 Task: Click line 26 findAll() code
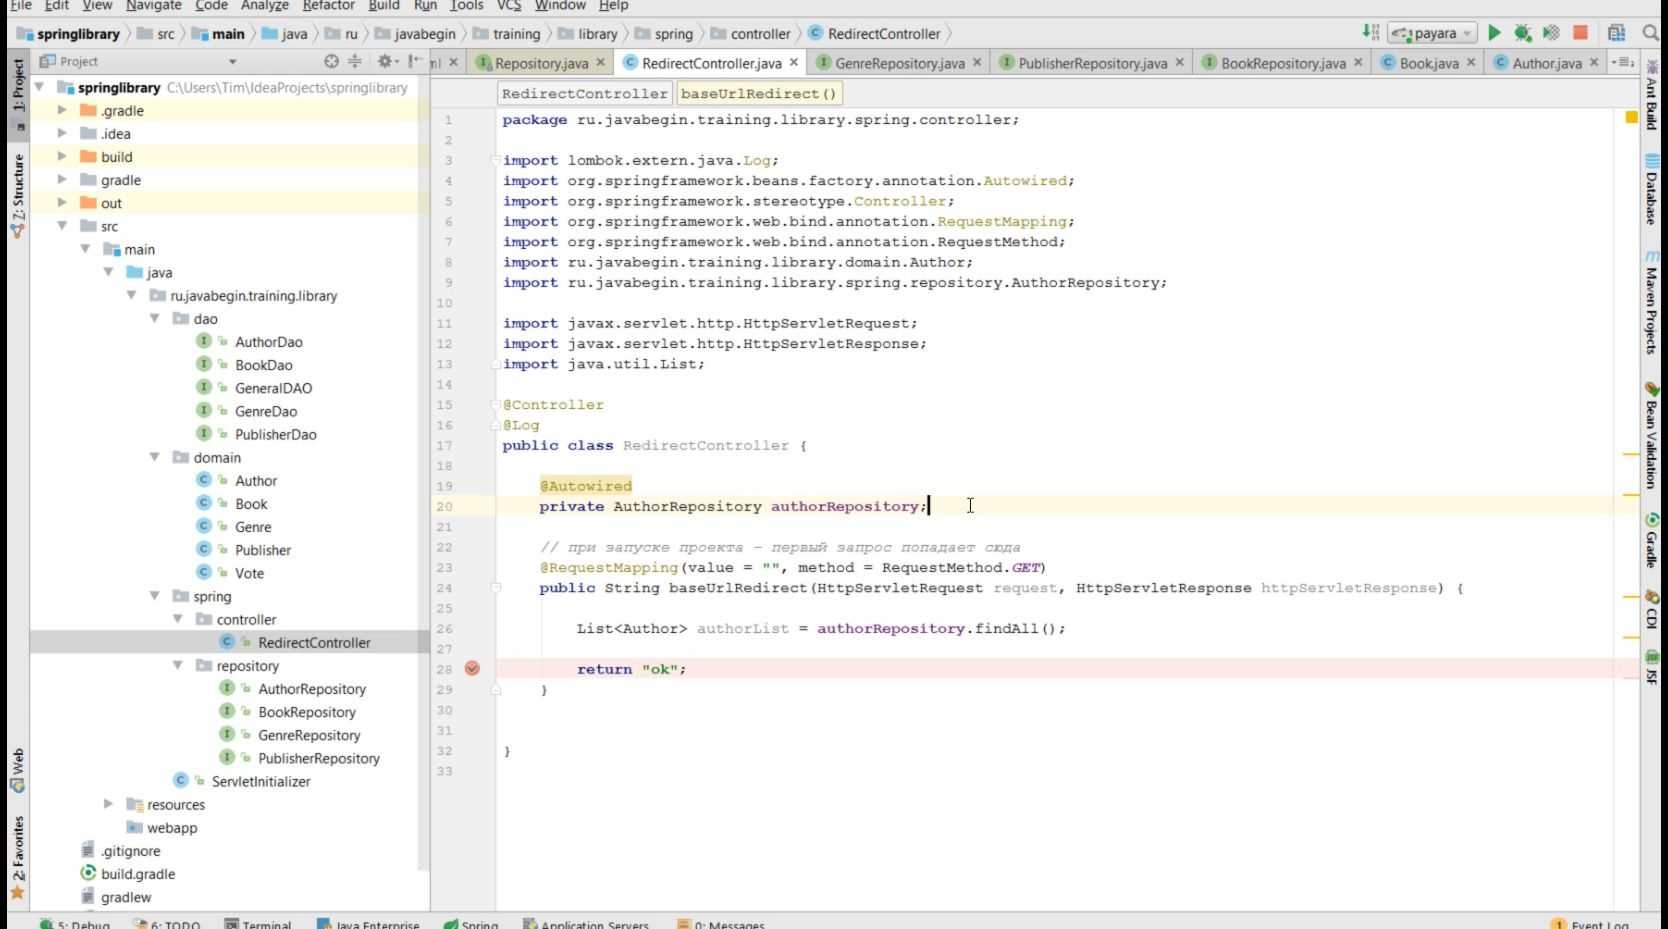[1017, 628]
